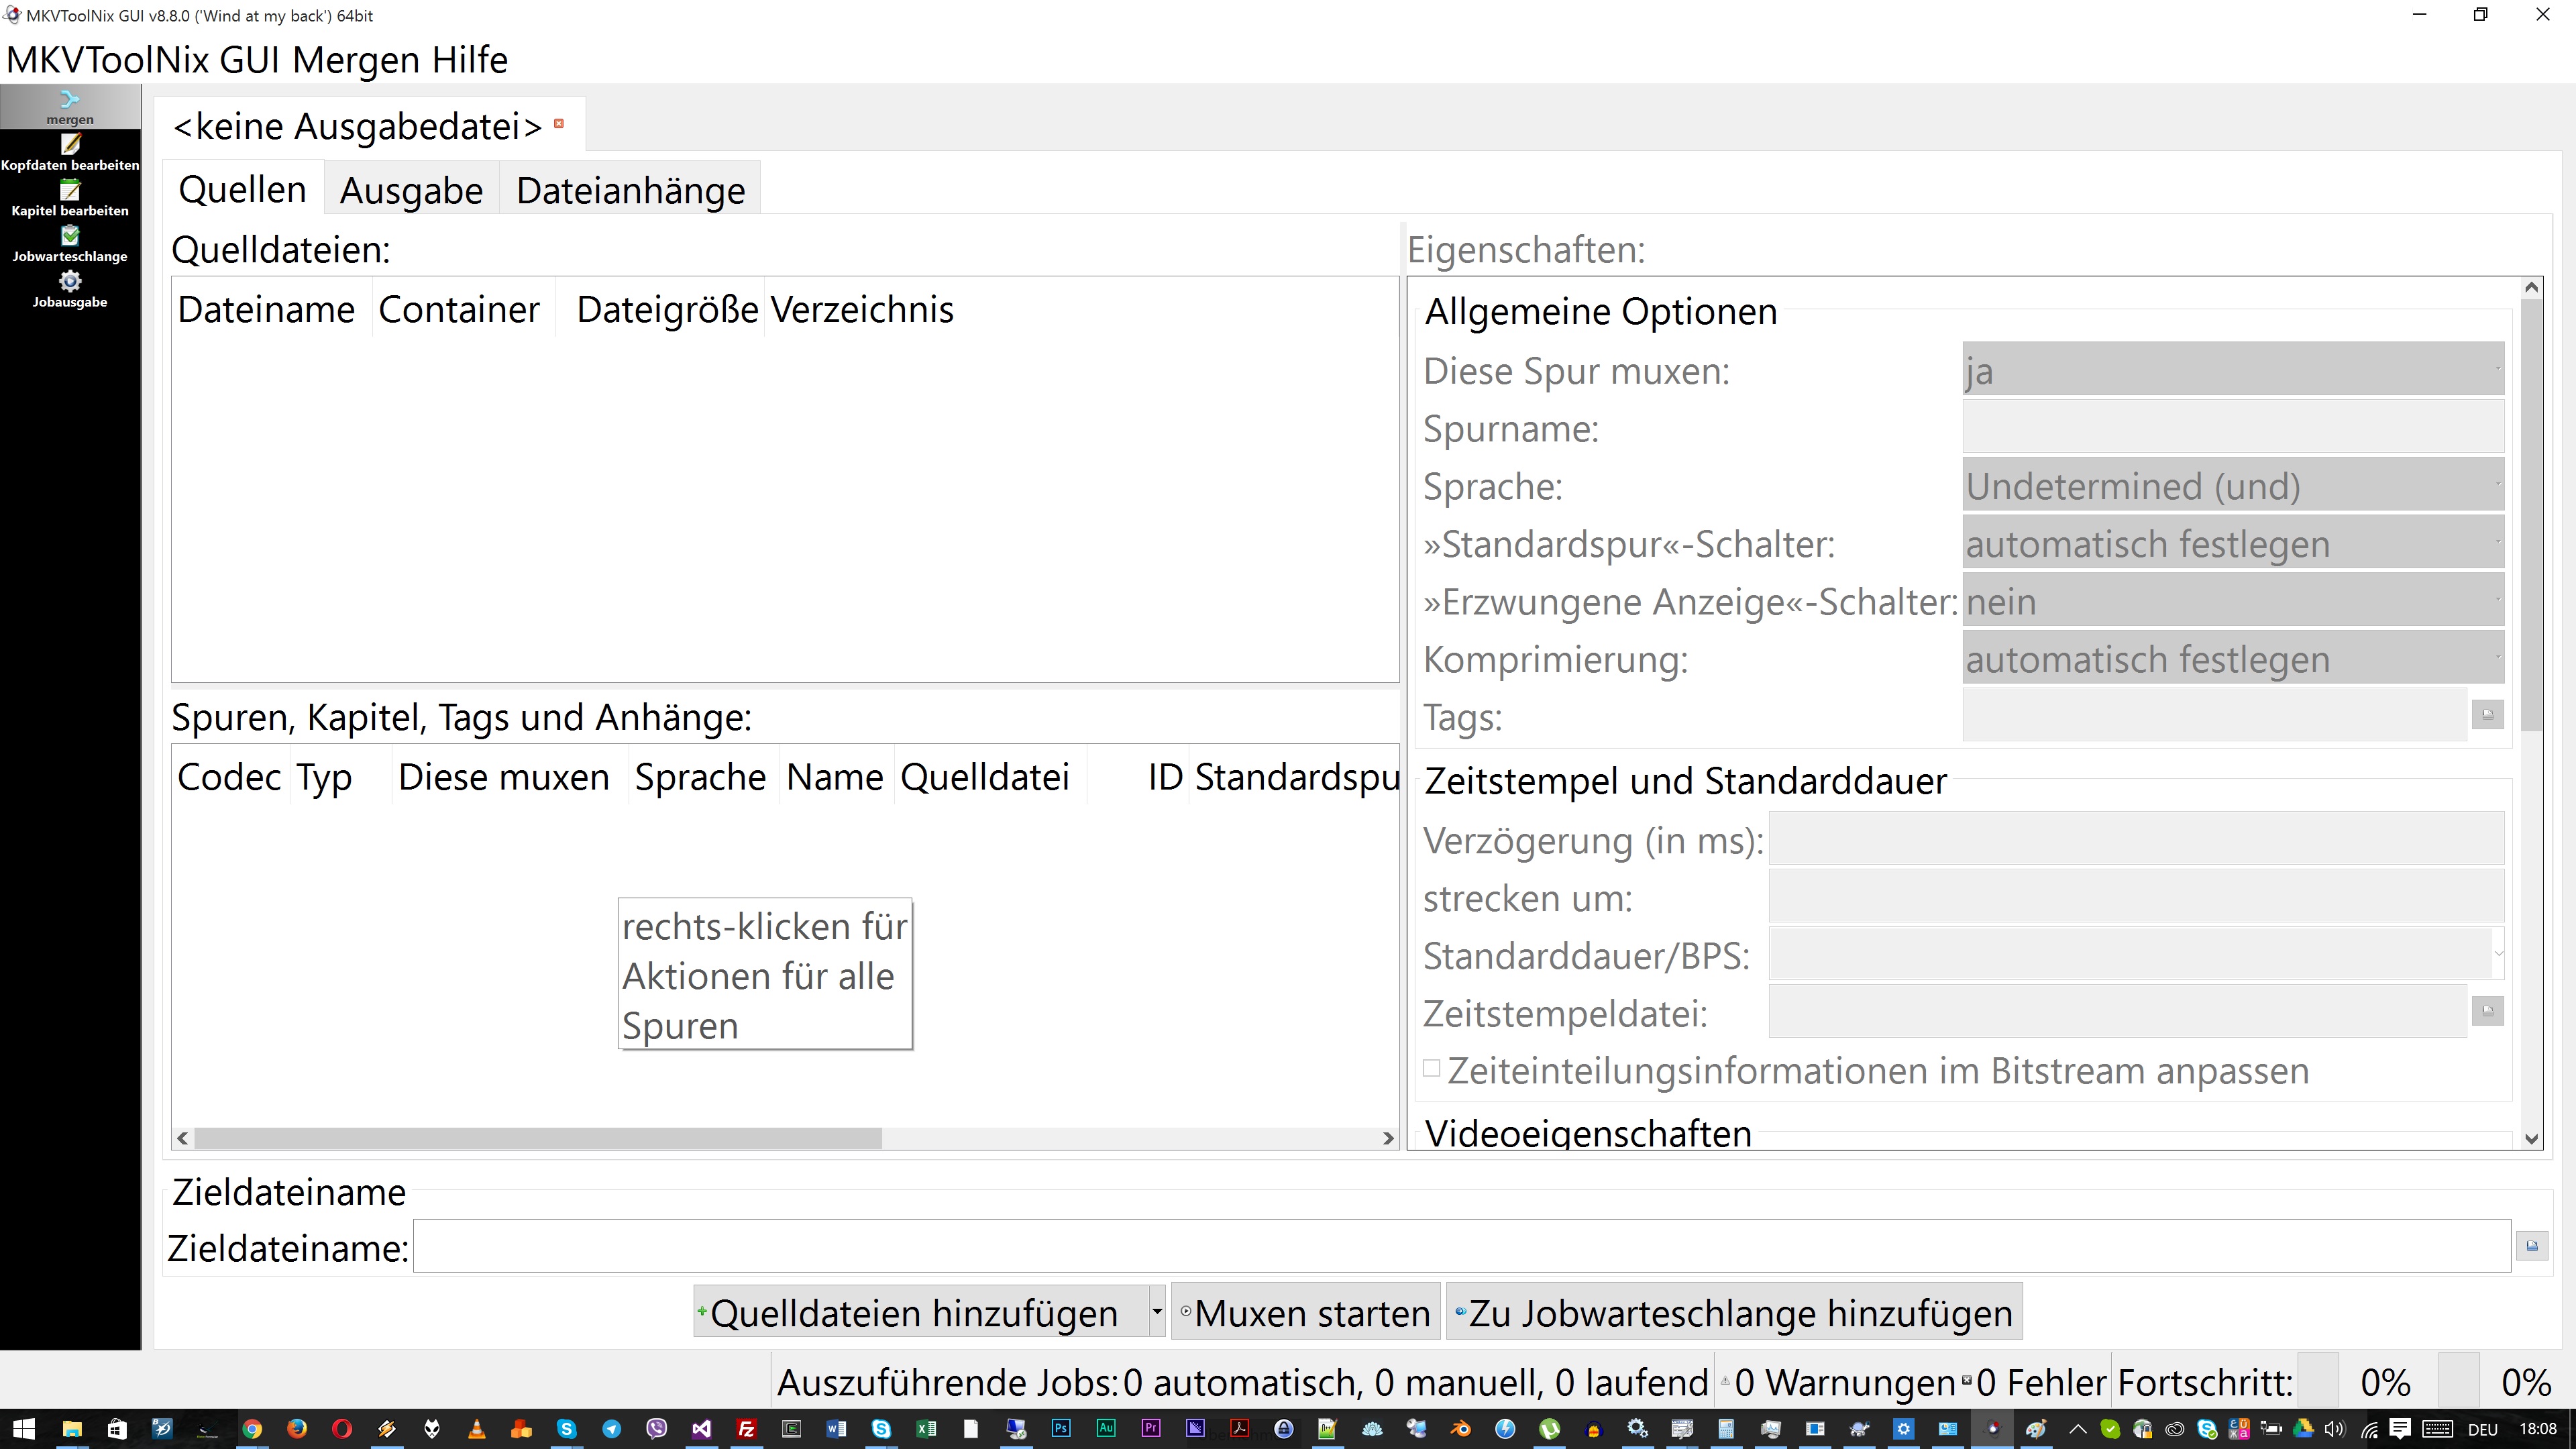2576x1449 pixels.
Task: Show hidden system tray icons
Action: tap(2078, 1429)
